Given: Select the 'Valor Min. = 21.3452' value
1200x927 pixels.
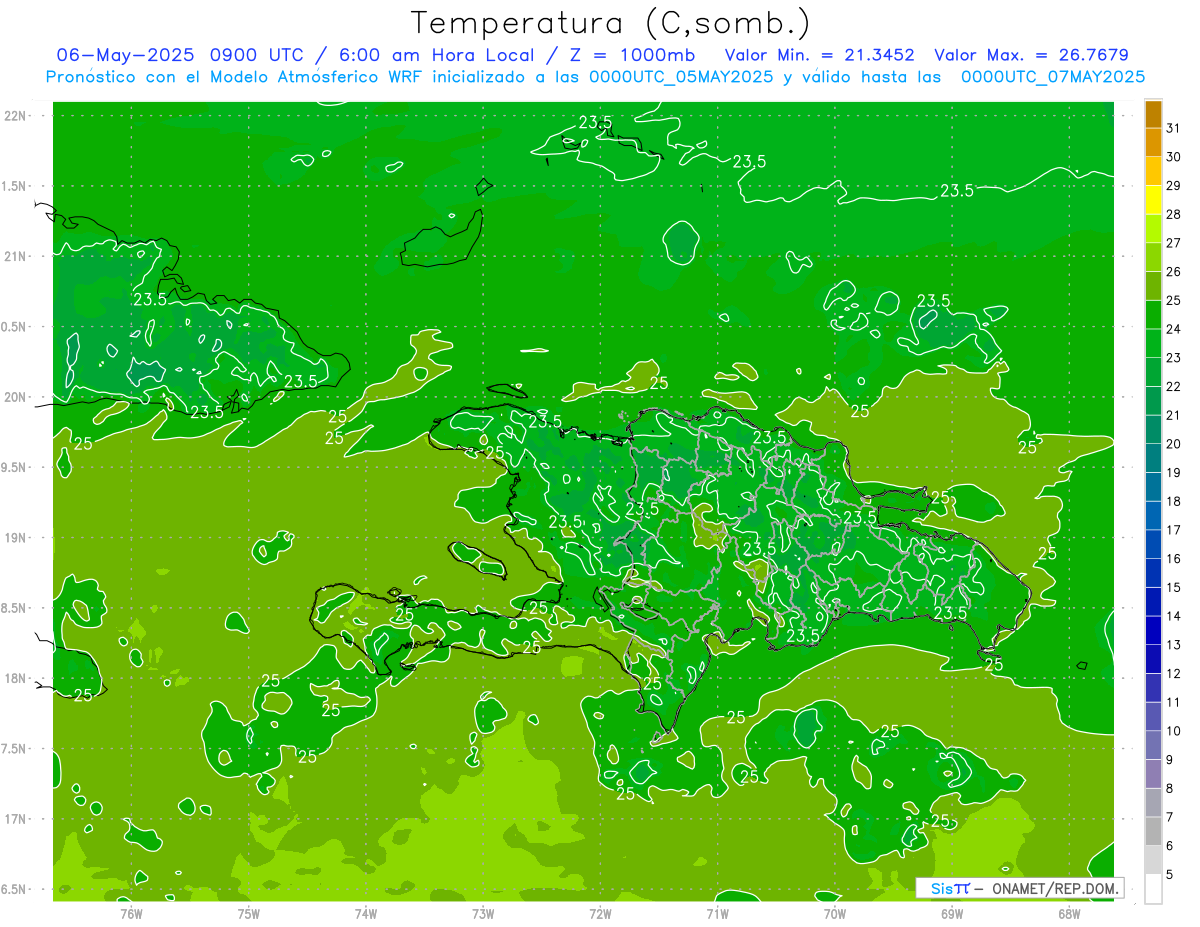Looking at the screenshot, I should pos(820,55).
